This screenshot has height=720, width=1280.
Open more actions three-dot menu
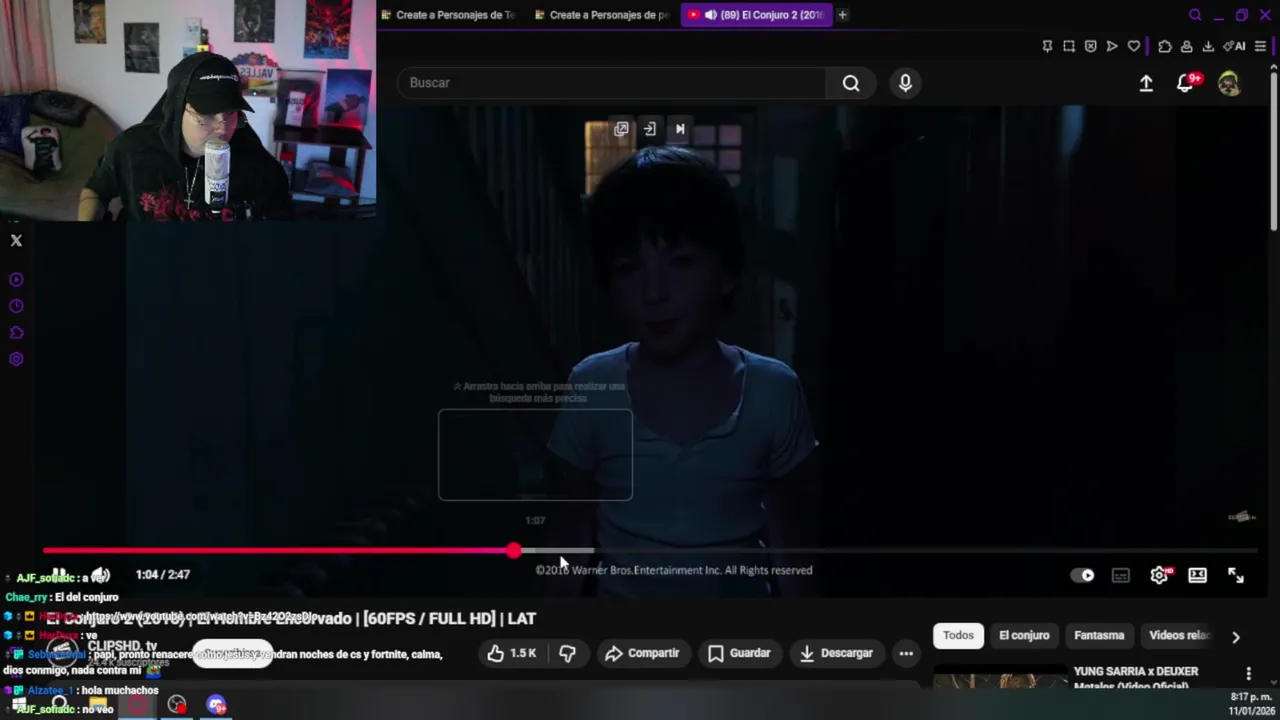(x=906, y=653)
